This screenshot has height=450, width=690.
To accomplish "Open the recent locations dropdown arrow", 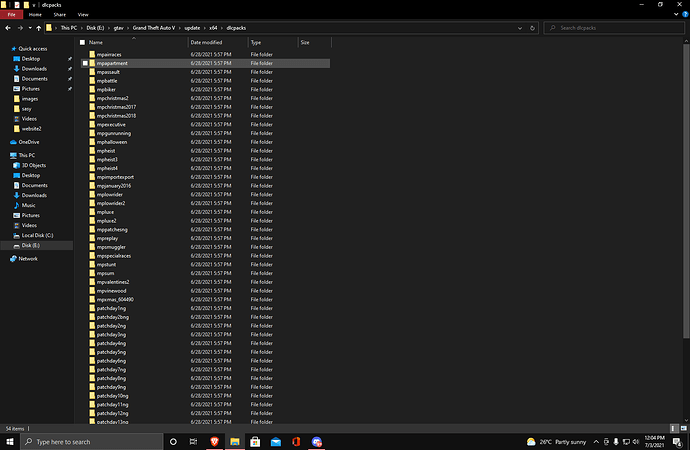I will click(27, 28).
